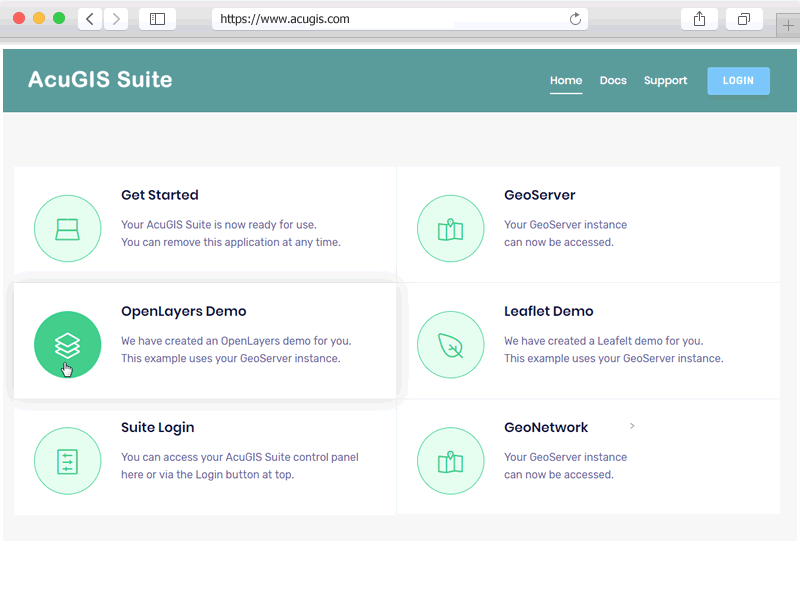Click the yellow minimize window button
800x590 pixels.
39,18
